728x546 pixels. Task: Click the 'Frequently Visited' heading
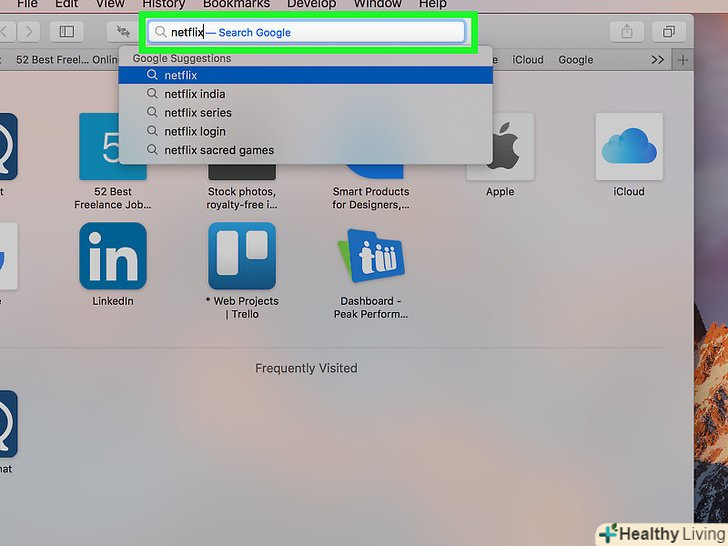point(306,368)
